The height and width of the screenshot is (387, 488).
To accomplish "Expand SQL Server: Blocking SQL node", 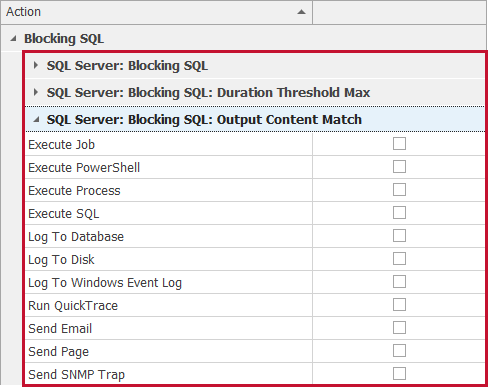I will 36,65.
